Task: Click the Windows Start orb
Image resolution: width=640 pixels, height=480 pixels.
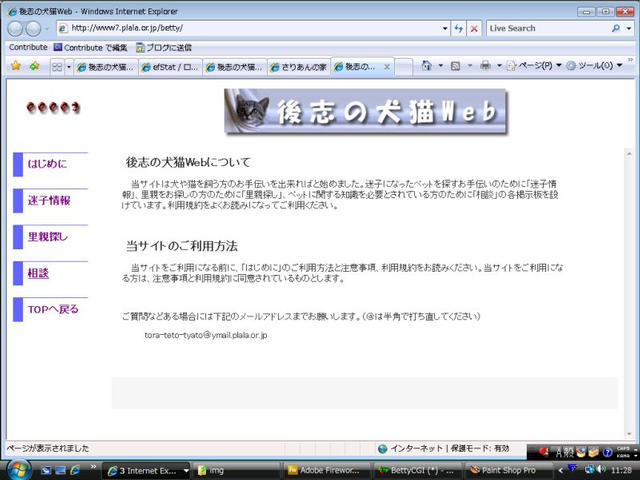Action: coord(19,469)
